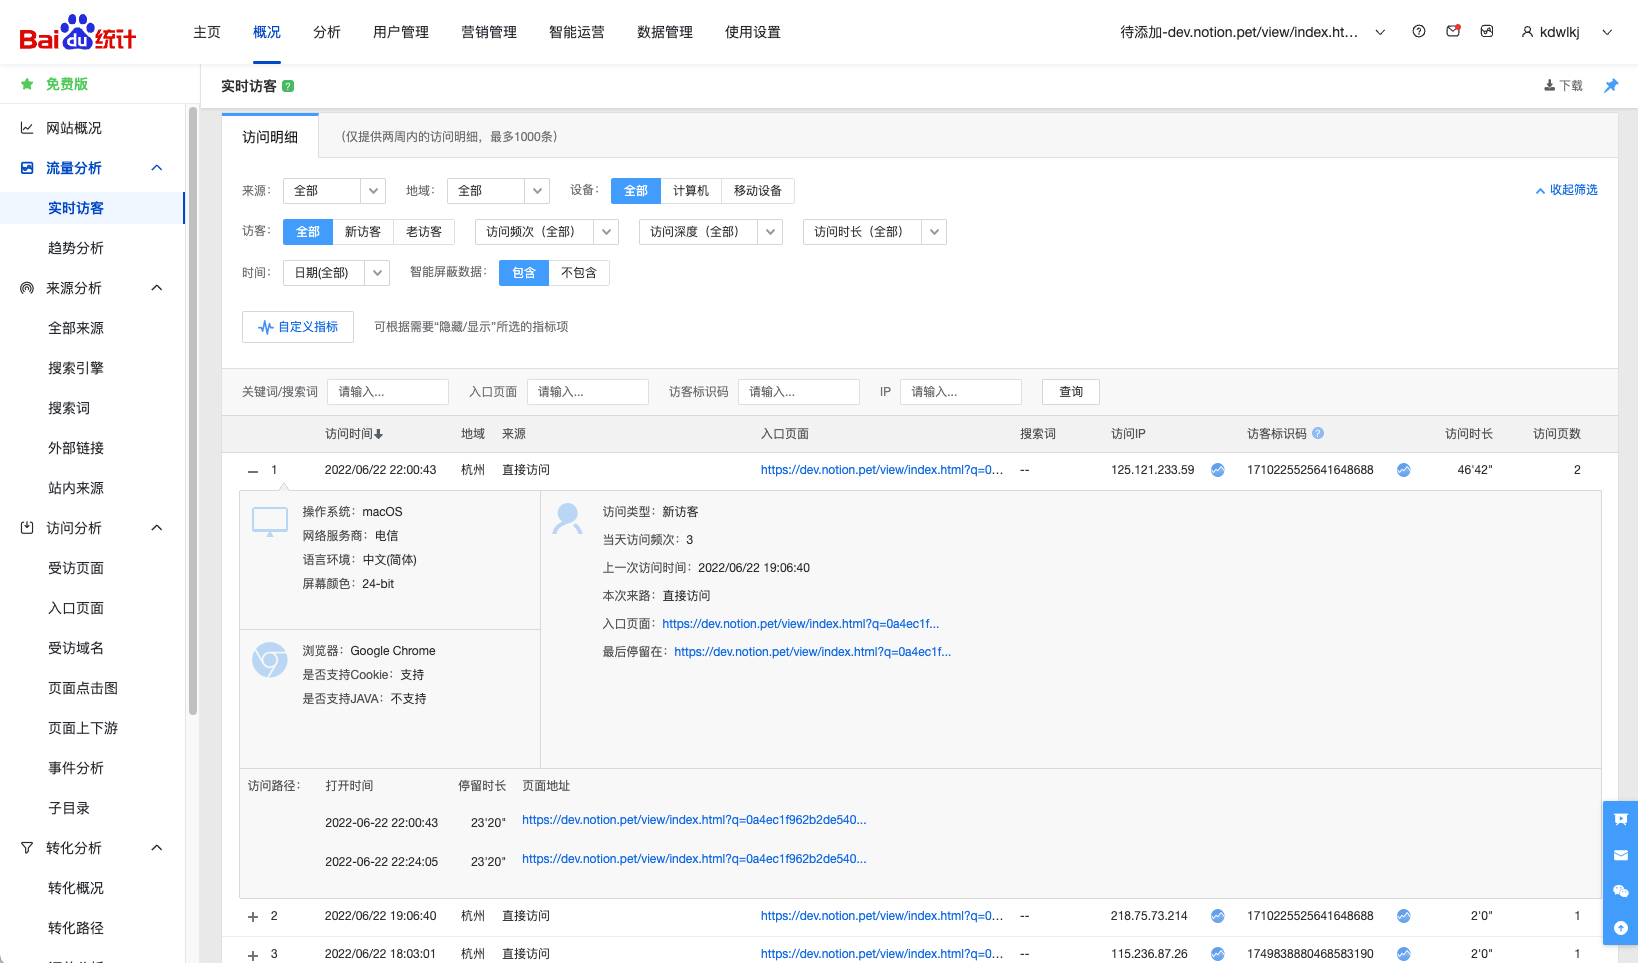Click the 查询 search button
The height and width of the screenshot is (963, 1638).
1071,392
